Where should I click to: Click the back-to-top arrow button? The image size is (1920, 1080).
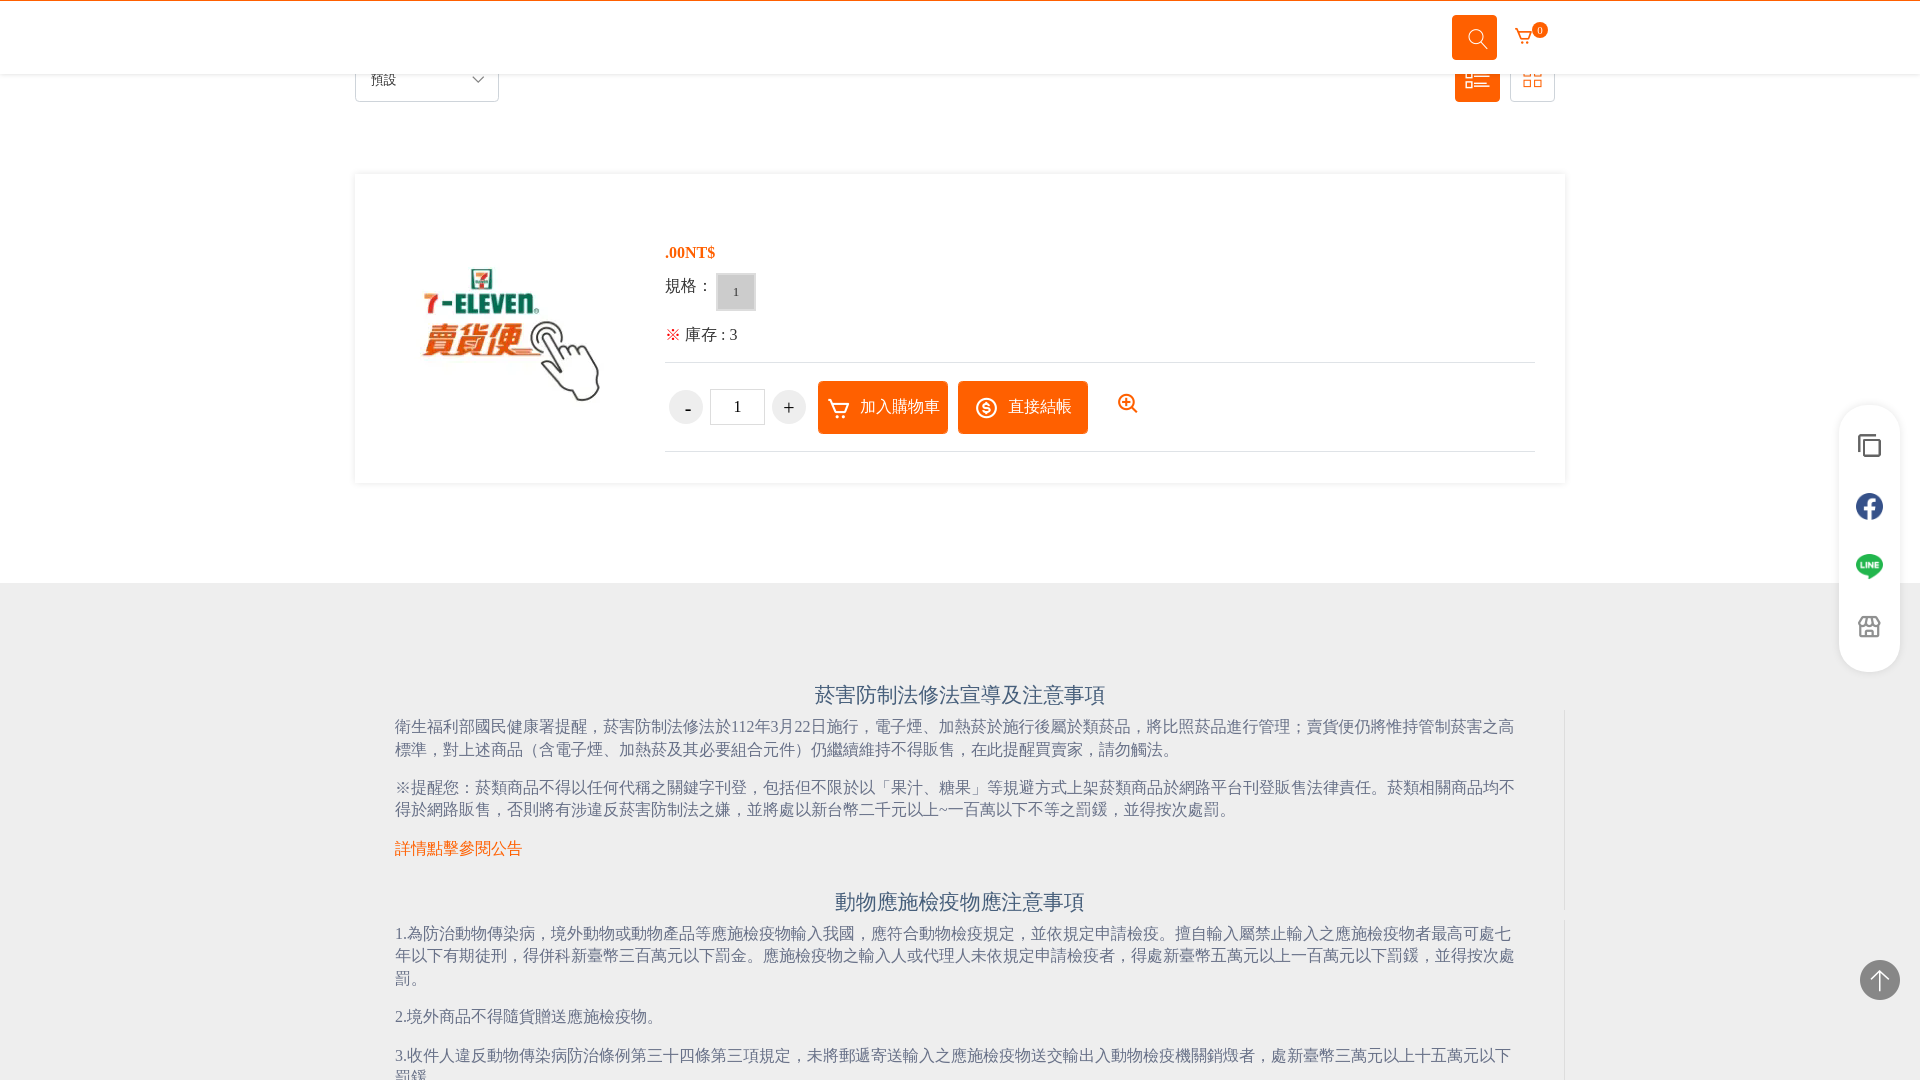pos(1880,980)
